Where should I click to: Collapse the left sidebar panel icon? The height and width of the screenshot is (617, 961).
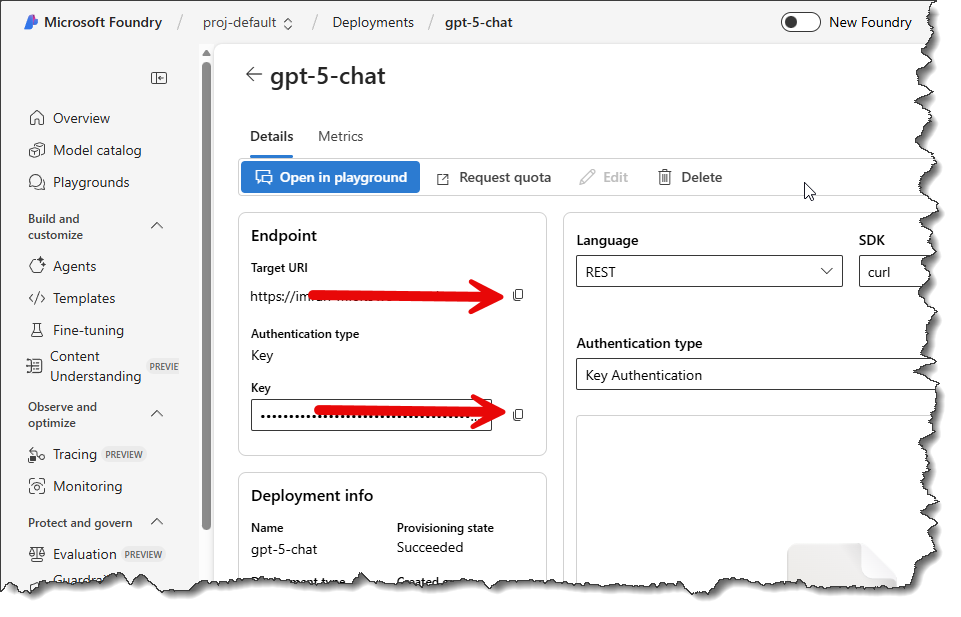(x=159, y=78)
